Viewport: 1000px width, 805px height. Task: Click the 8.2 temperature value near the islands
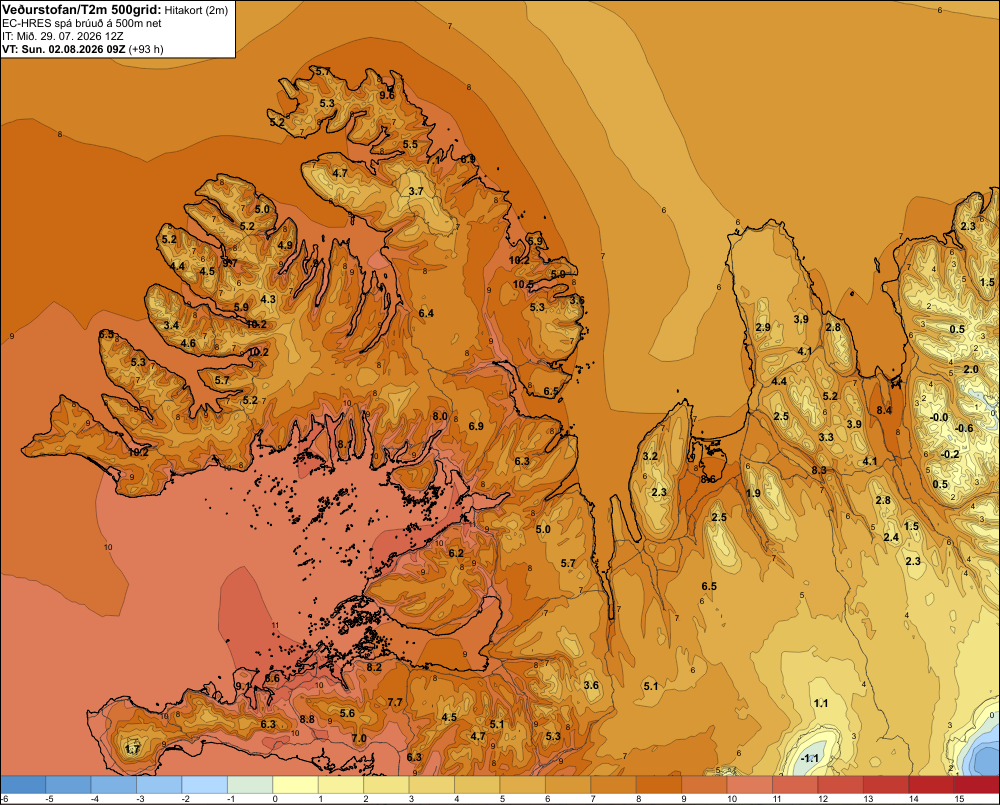[x=374, y=667]
